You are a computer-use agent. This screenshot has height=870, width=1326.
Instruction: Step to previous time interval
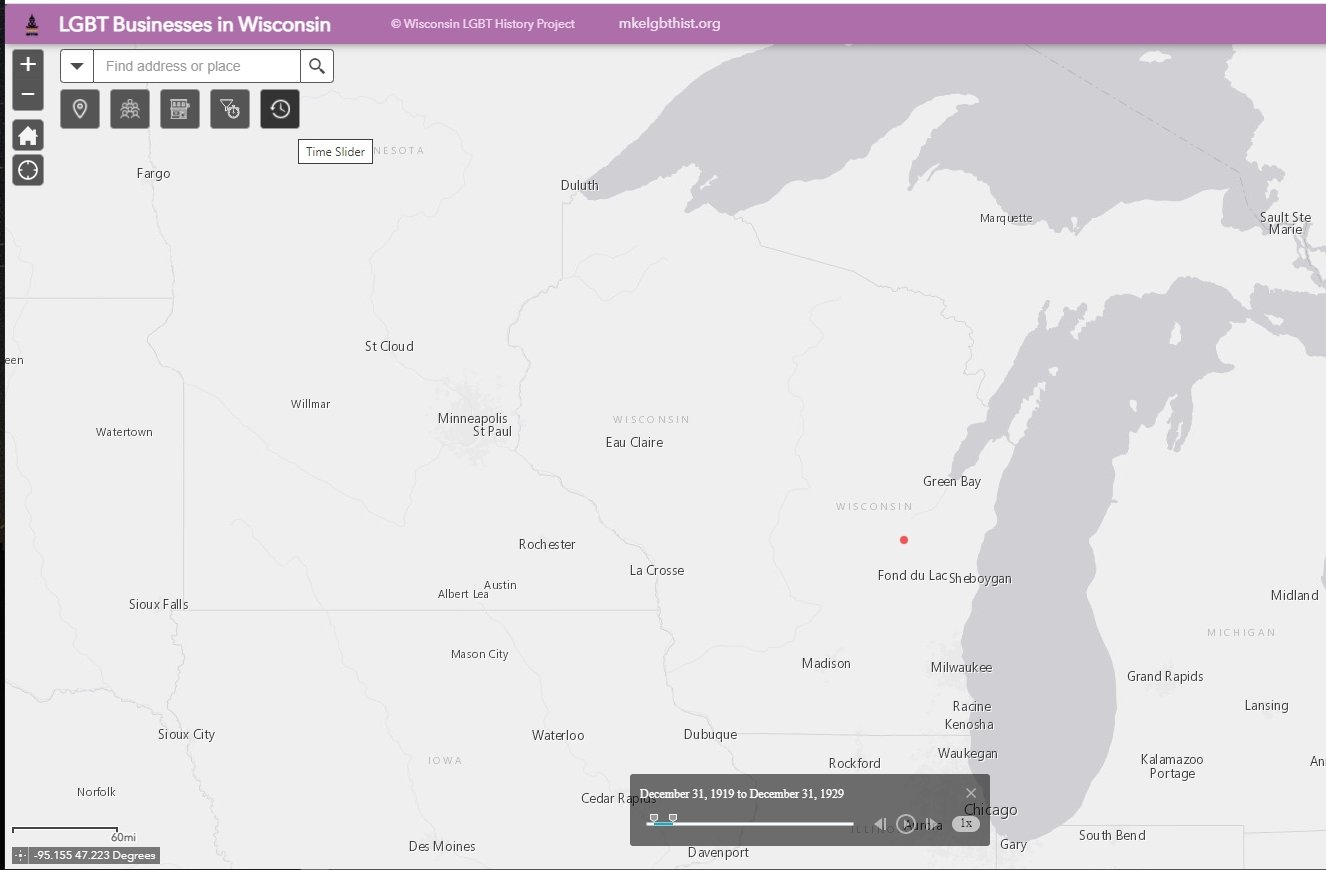(880, 824)
